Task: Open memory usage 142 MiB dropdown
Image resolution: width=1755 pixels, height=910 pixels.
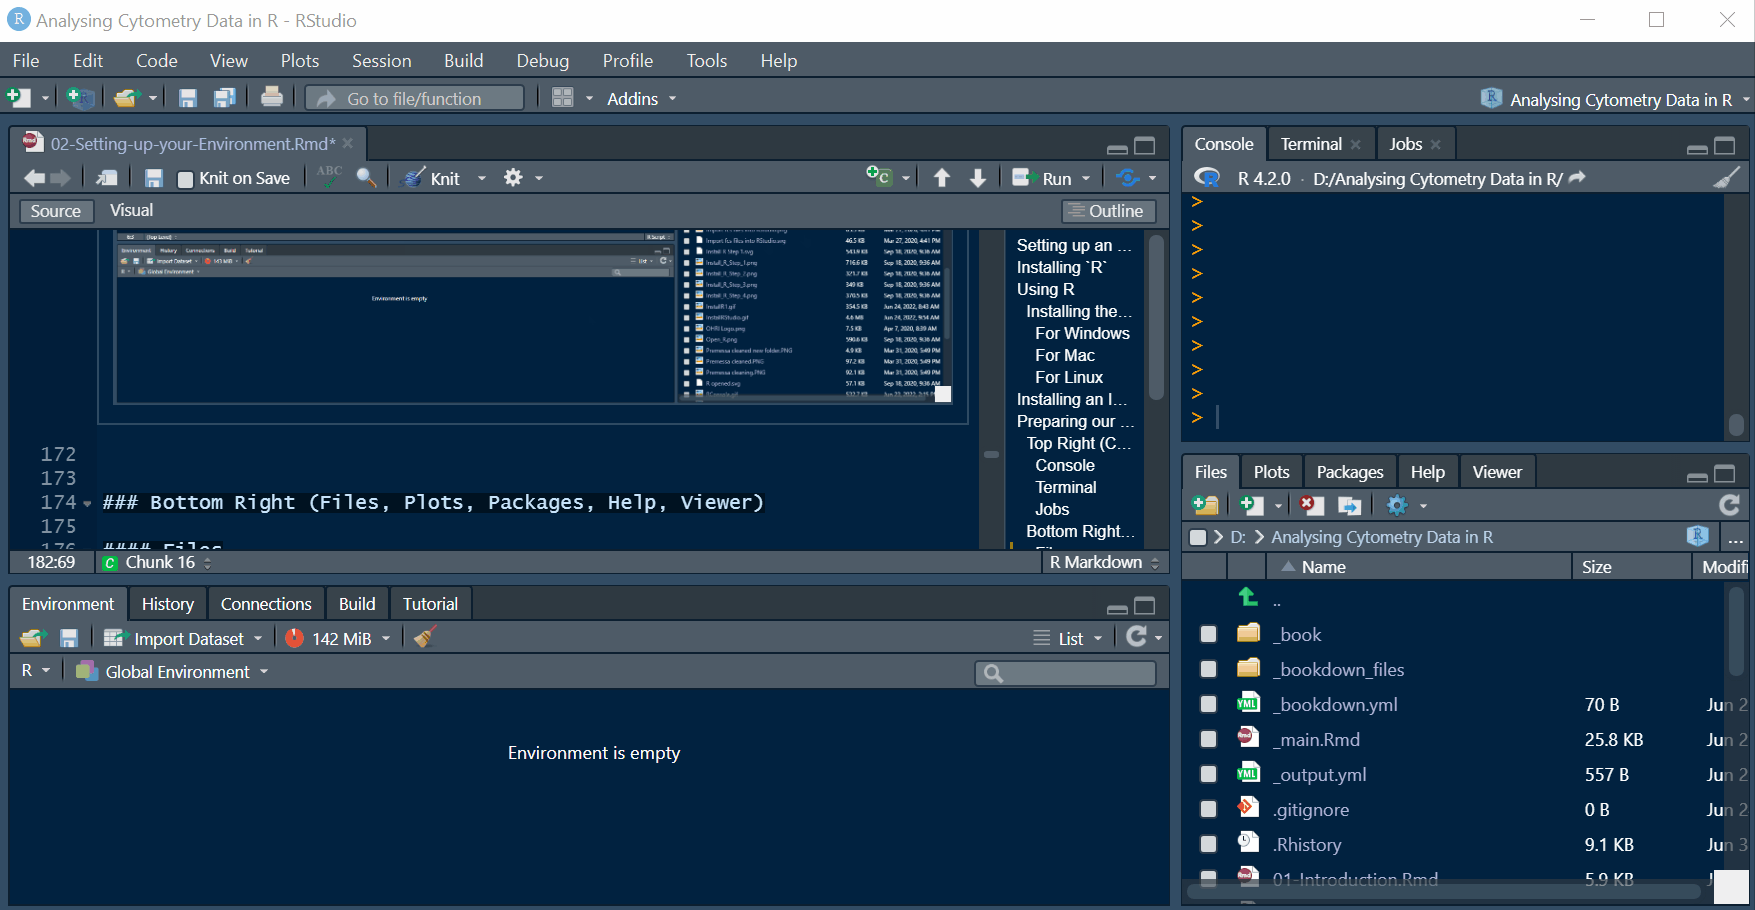Action: click(338, 638)
